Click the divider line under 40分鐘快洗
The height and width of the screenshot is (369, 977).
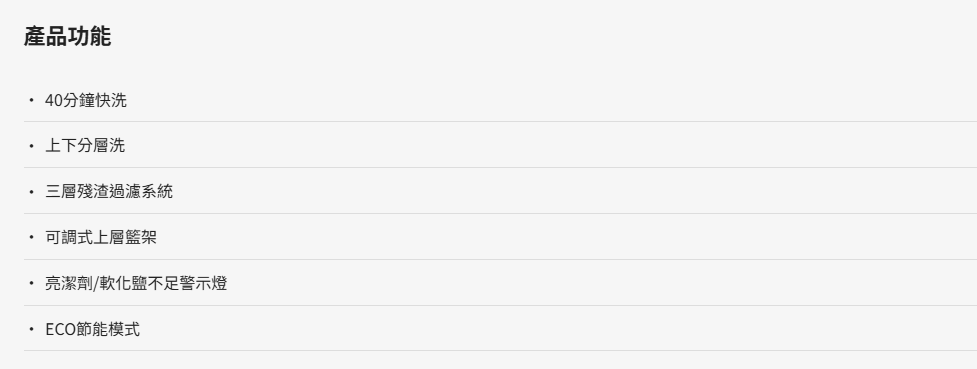pos(500,122)
